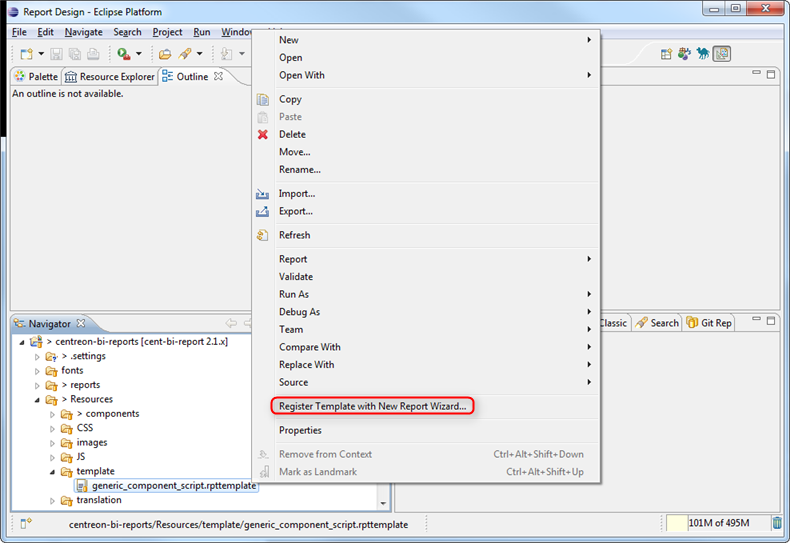The image size is (790, 543).
Task: Click the New wizard toolbar icon
Action: [x=25, y=54]
